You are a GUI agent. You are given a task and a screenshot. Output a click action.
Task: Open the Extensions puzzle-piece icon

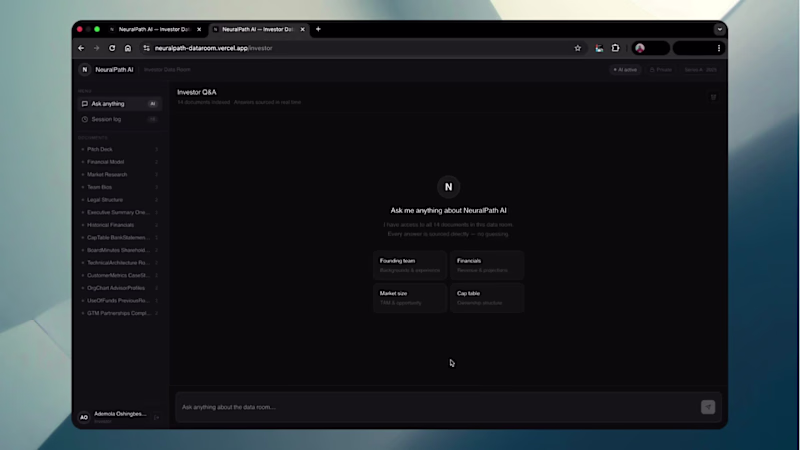click(615, 48)
